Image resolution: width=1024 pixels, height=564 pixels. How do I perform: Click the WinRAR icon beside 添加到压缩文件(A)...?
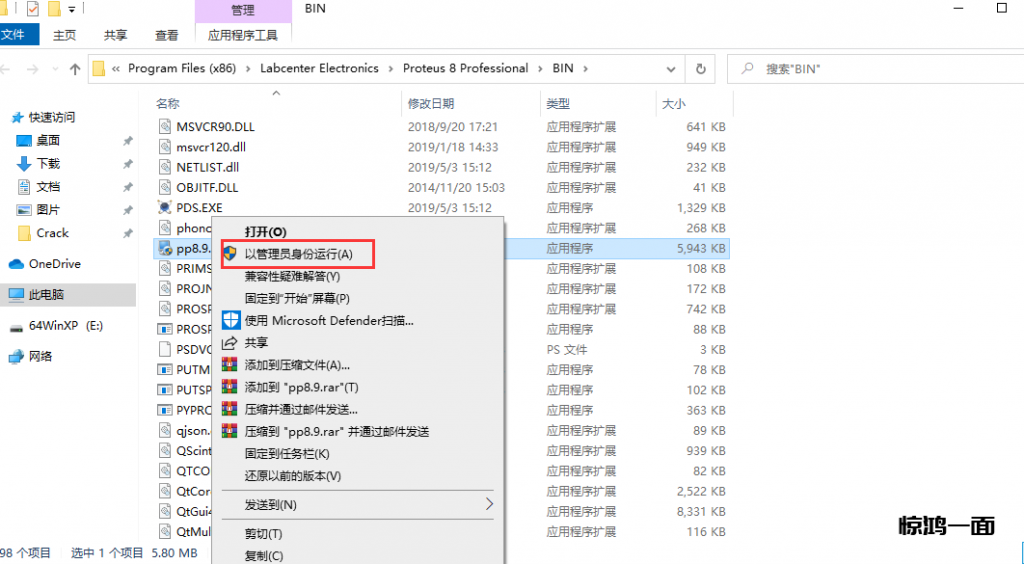230,365
